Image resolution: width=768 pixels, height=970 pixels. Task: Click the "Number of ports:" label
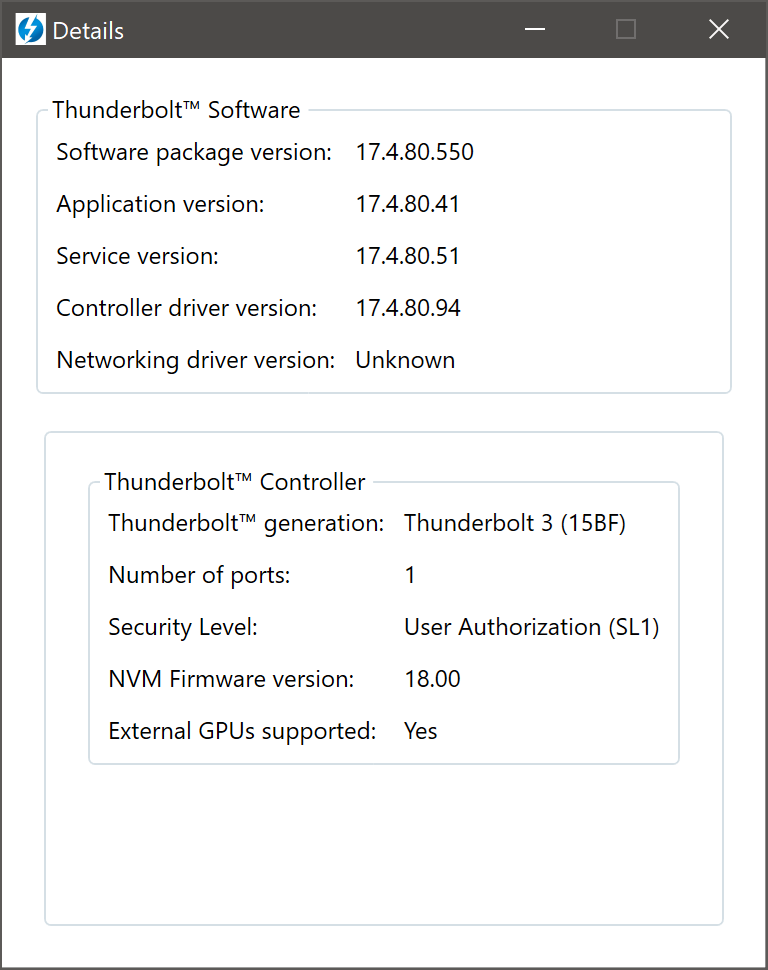pos(199,575)
